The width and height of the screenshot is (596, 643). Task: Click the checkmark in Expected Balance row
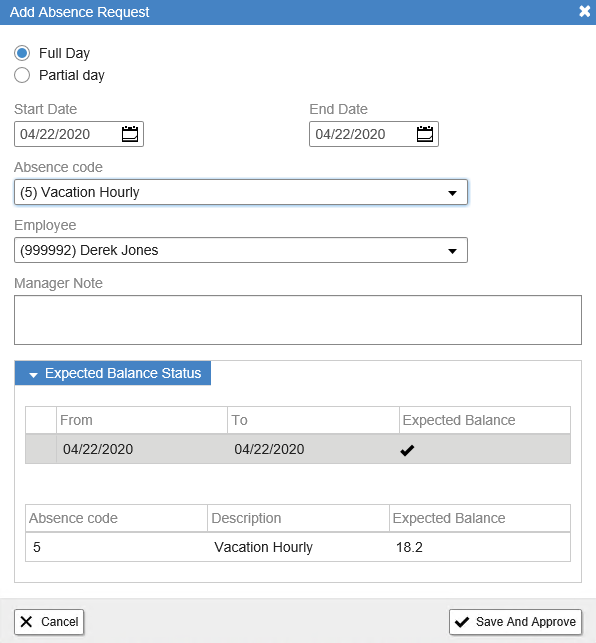click(x=407, y=450)
